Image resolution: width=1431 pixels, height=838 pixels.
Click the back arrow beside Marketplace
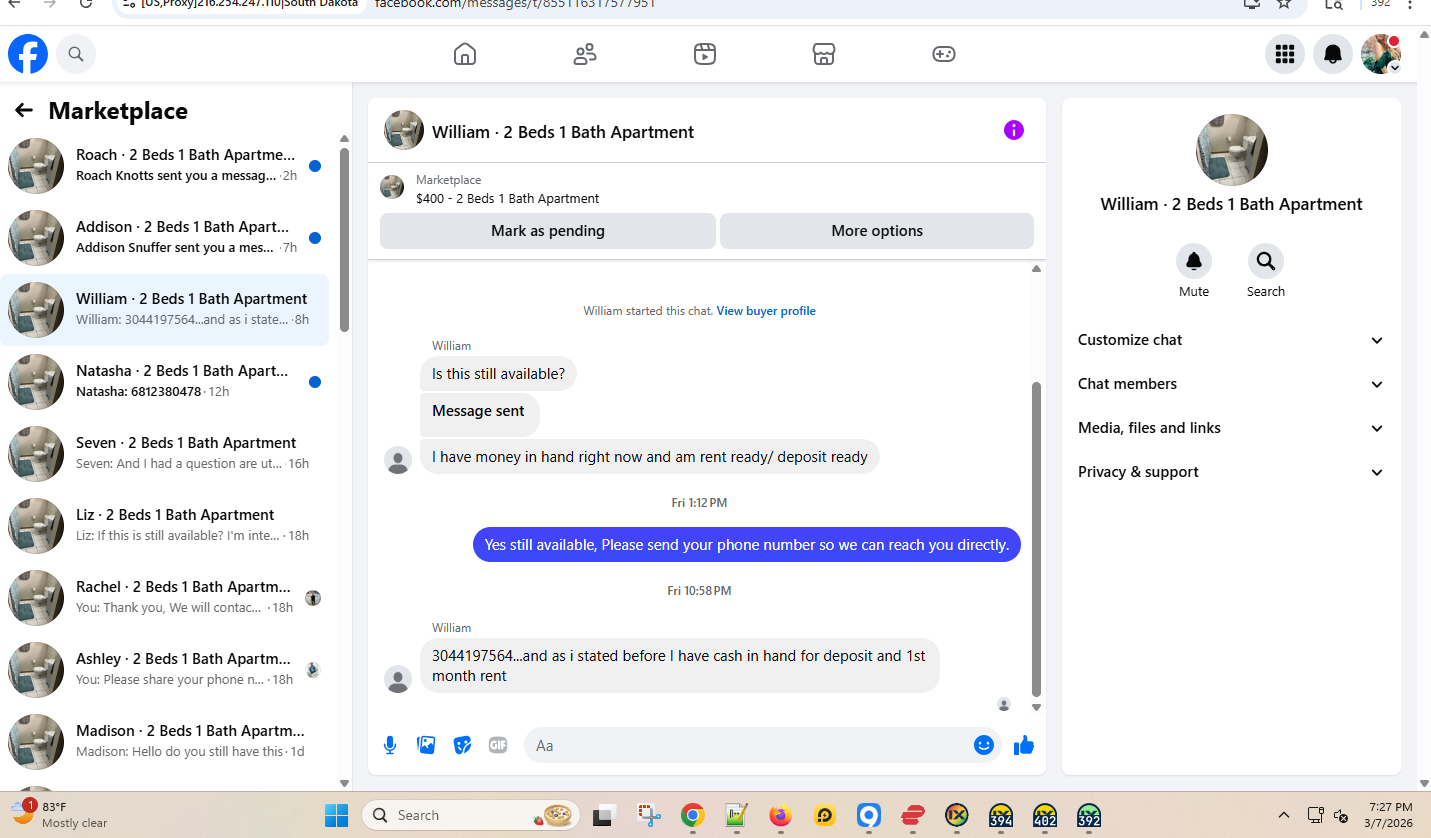tap(24, 110)
